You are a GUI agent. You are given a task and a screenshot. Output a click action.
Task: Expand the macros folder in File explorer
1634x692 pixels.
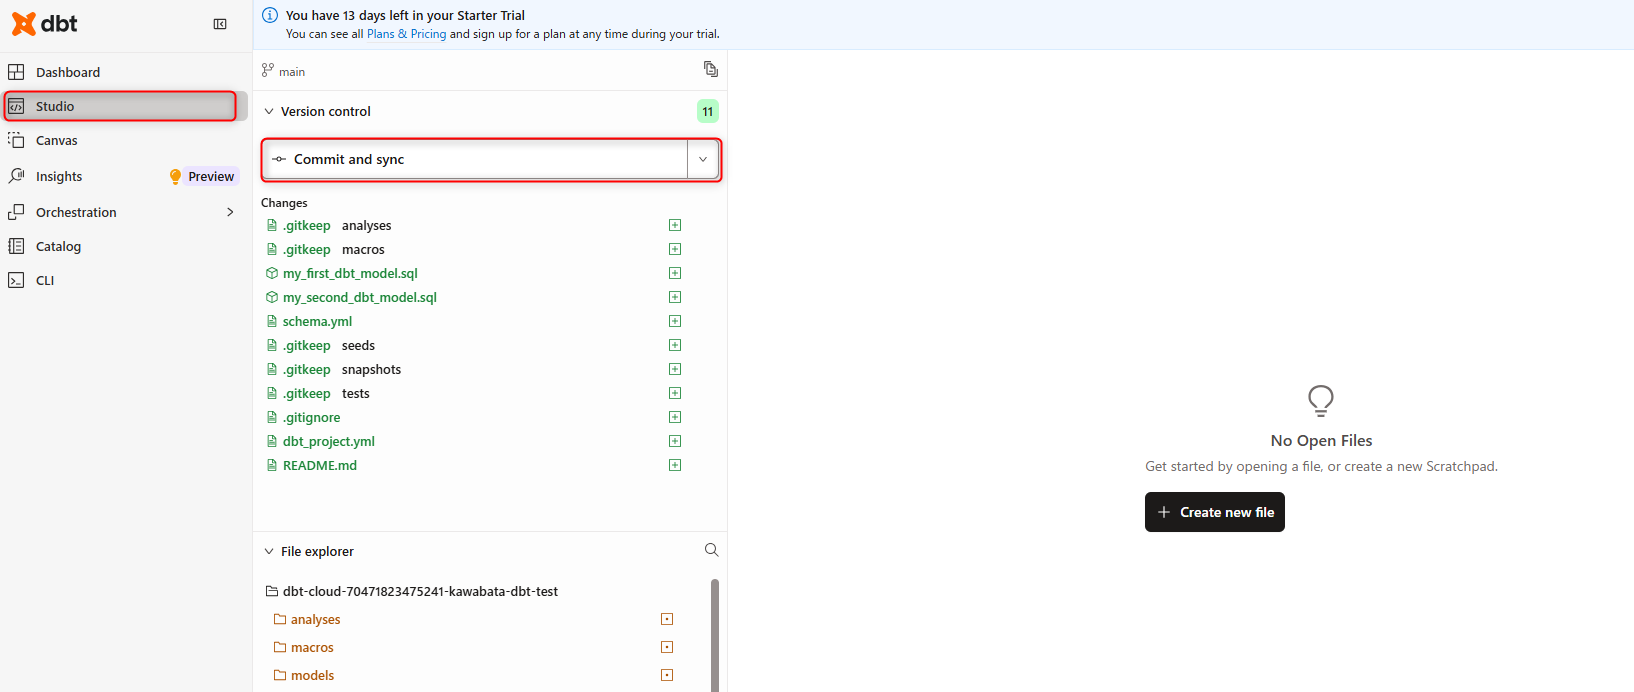(304, 647)
